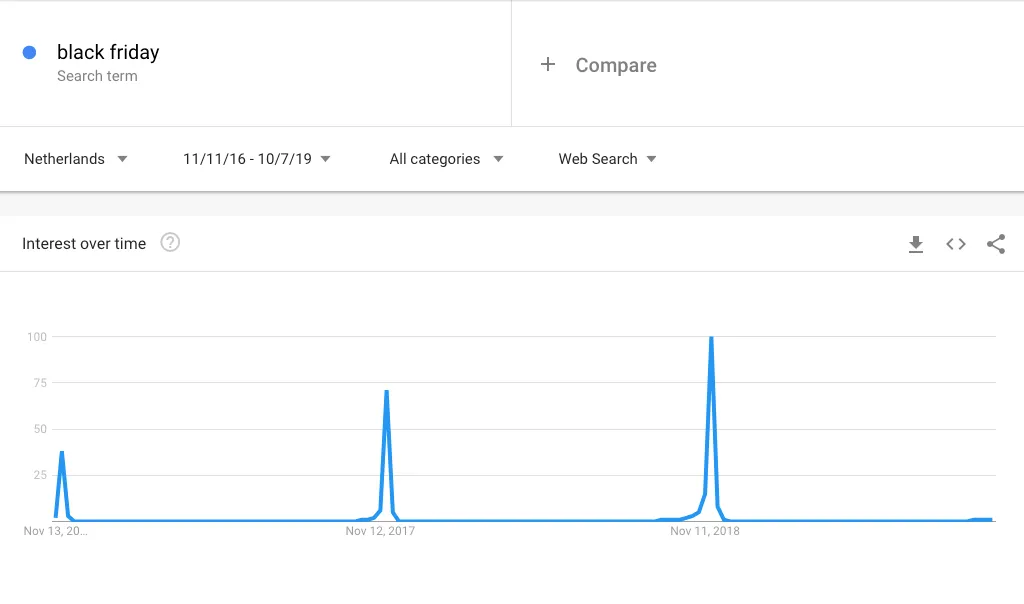Click the Interest over time heading
This screenshot has height=604, width=1024.
84,244
